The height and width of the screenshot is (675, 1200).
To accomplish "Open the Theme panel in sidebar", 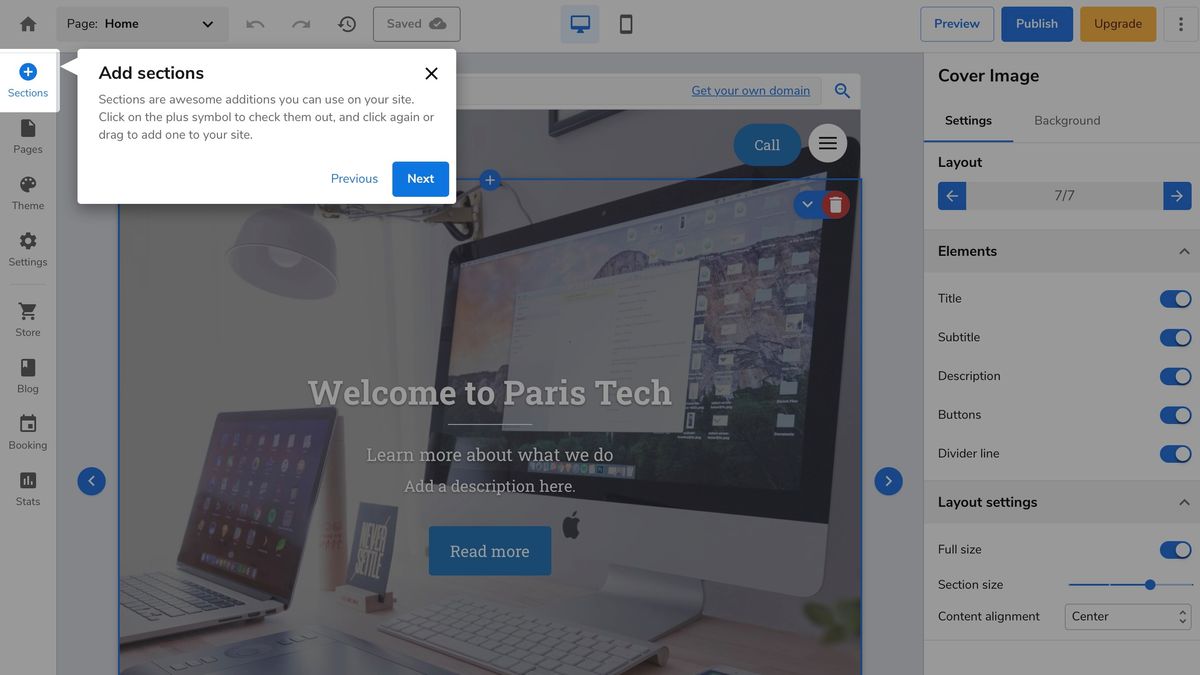I will click(27, 191).
